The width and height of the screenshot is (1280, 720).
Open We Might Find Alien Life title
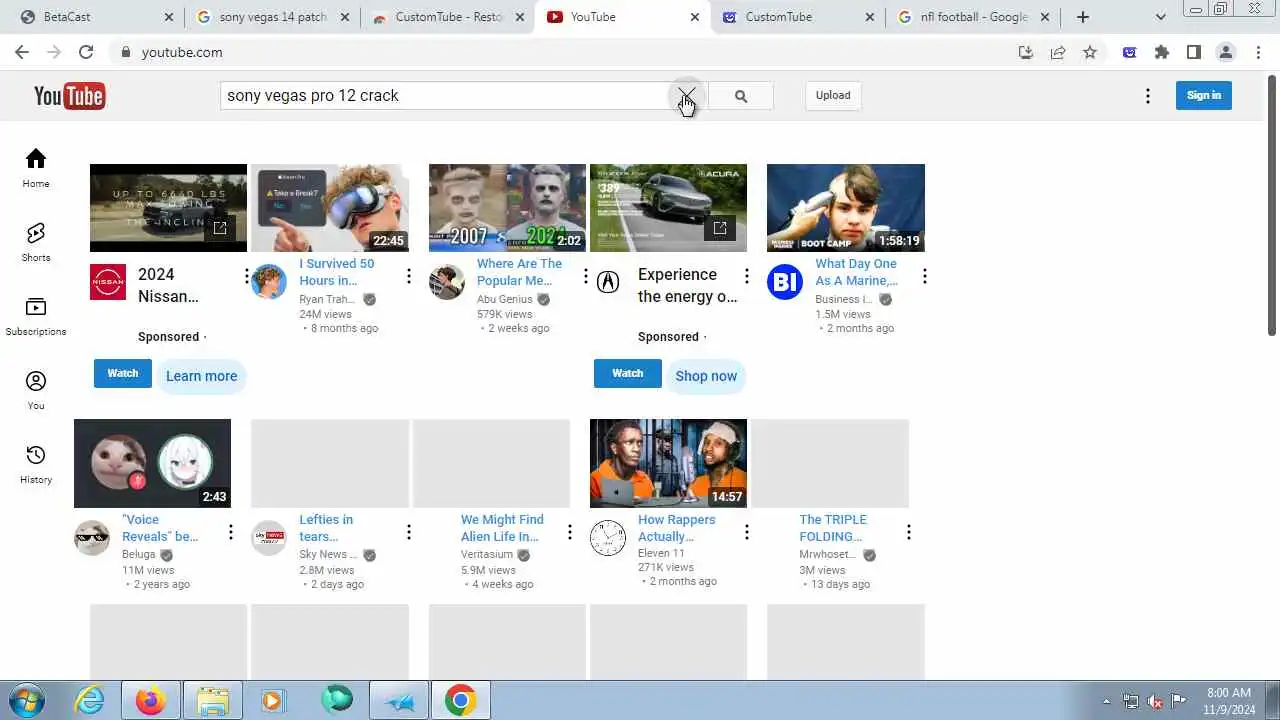tap(502, 528)
